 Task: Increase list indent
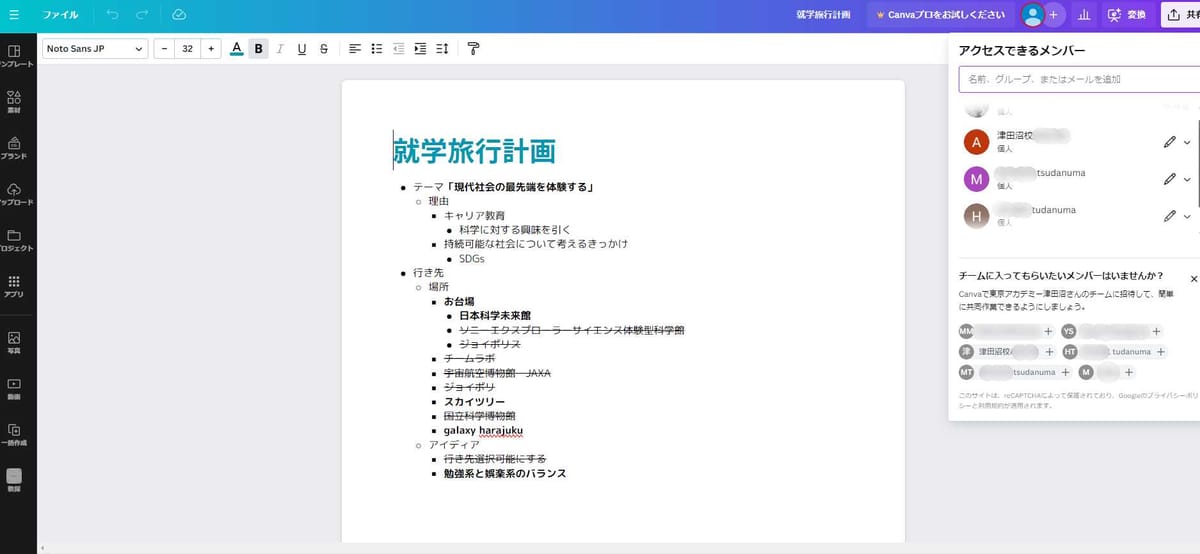420,48
